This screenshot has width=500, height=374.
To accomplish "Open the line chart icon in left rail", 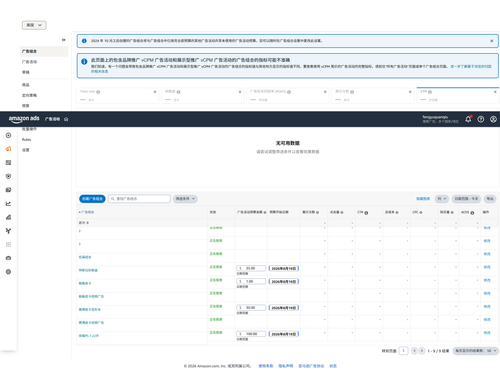I will (8, 204).
